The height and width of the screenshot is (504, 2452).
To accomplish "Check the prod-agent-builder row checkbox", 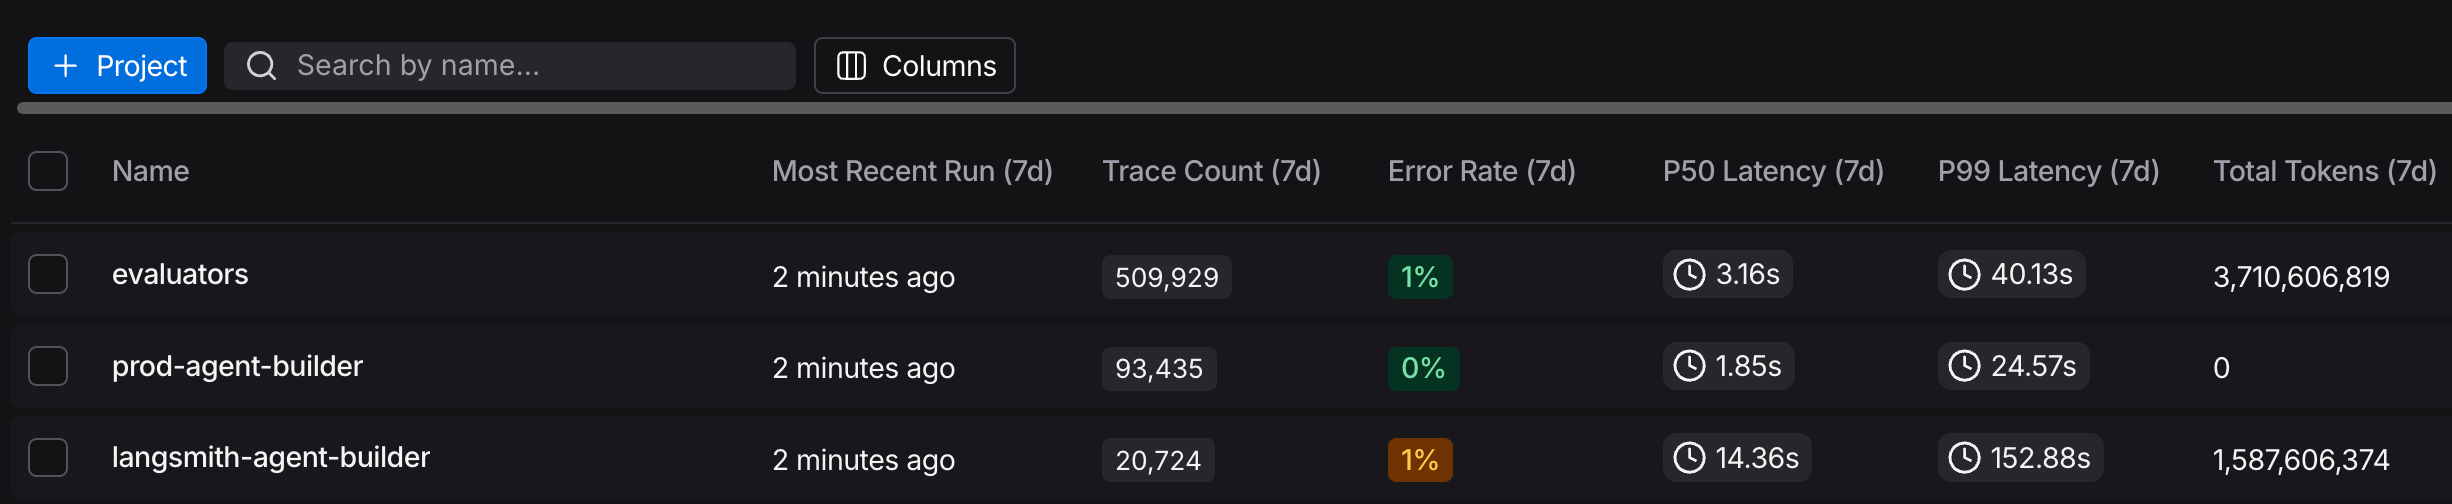I will tap(48, 366).
